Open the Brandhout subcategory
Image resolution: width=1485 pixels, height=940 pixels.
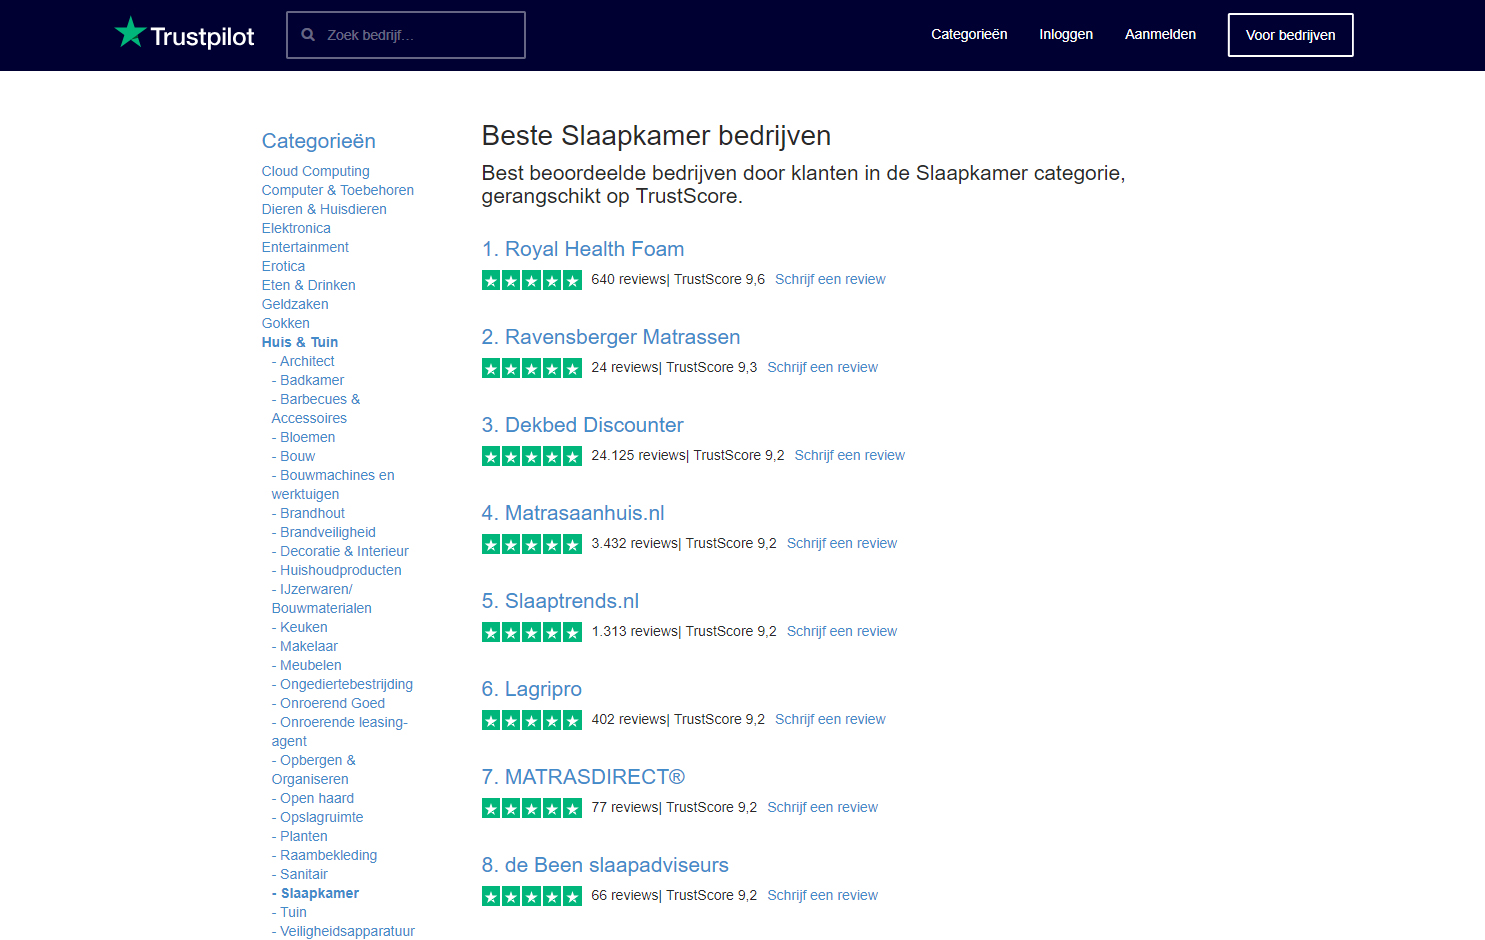tap(308, 513)
